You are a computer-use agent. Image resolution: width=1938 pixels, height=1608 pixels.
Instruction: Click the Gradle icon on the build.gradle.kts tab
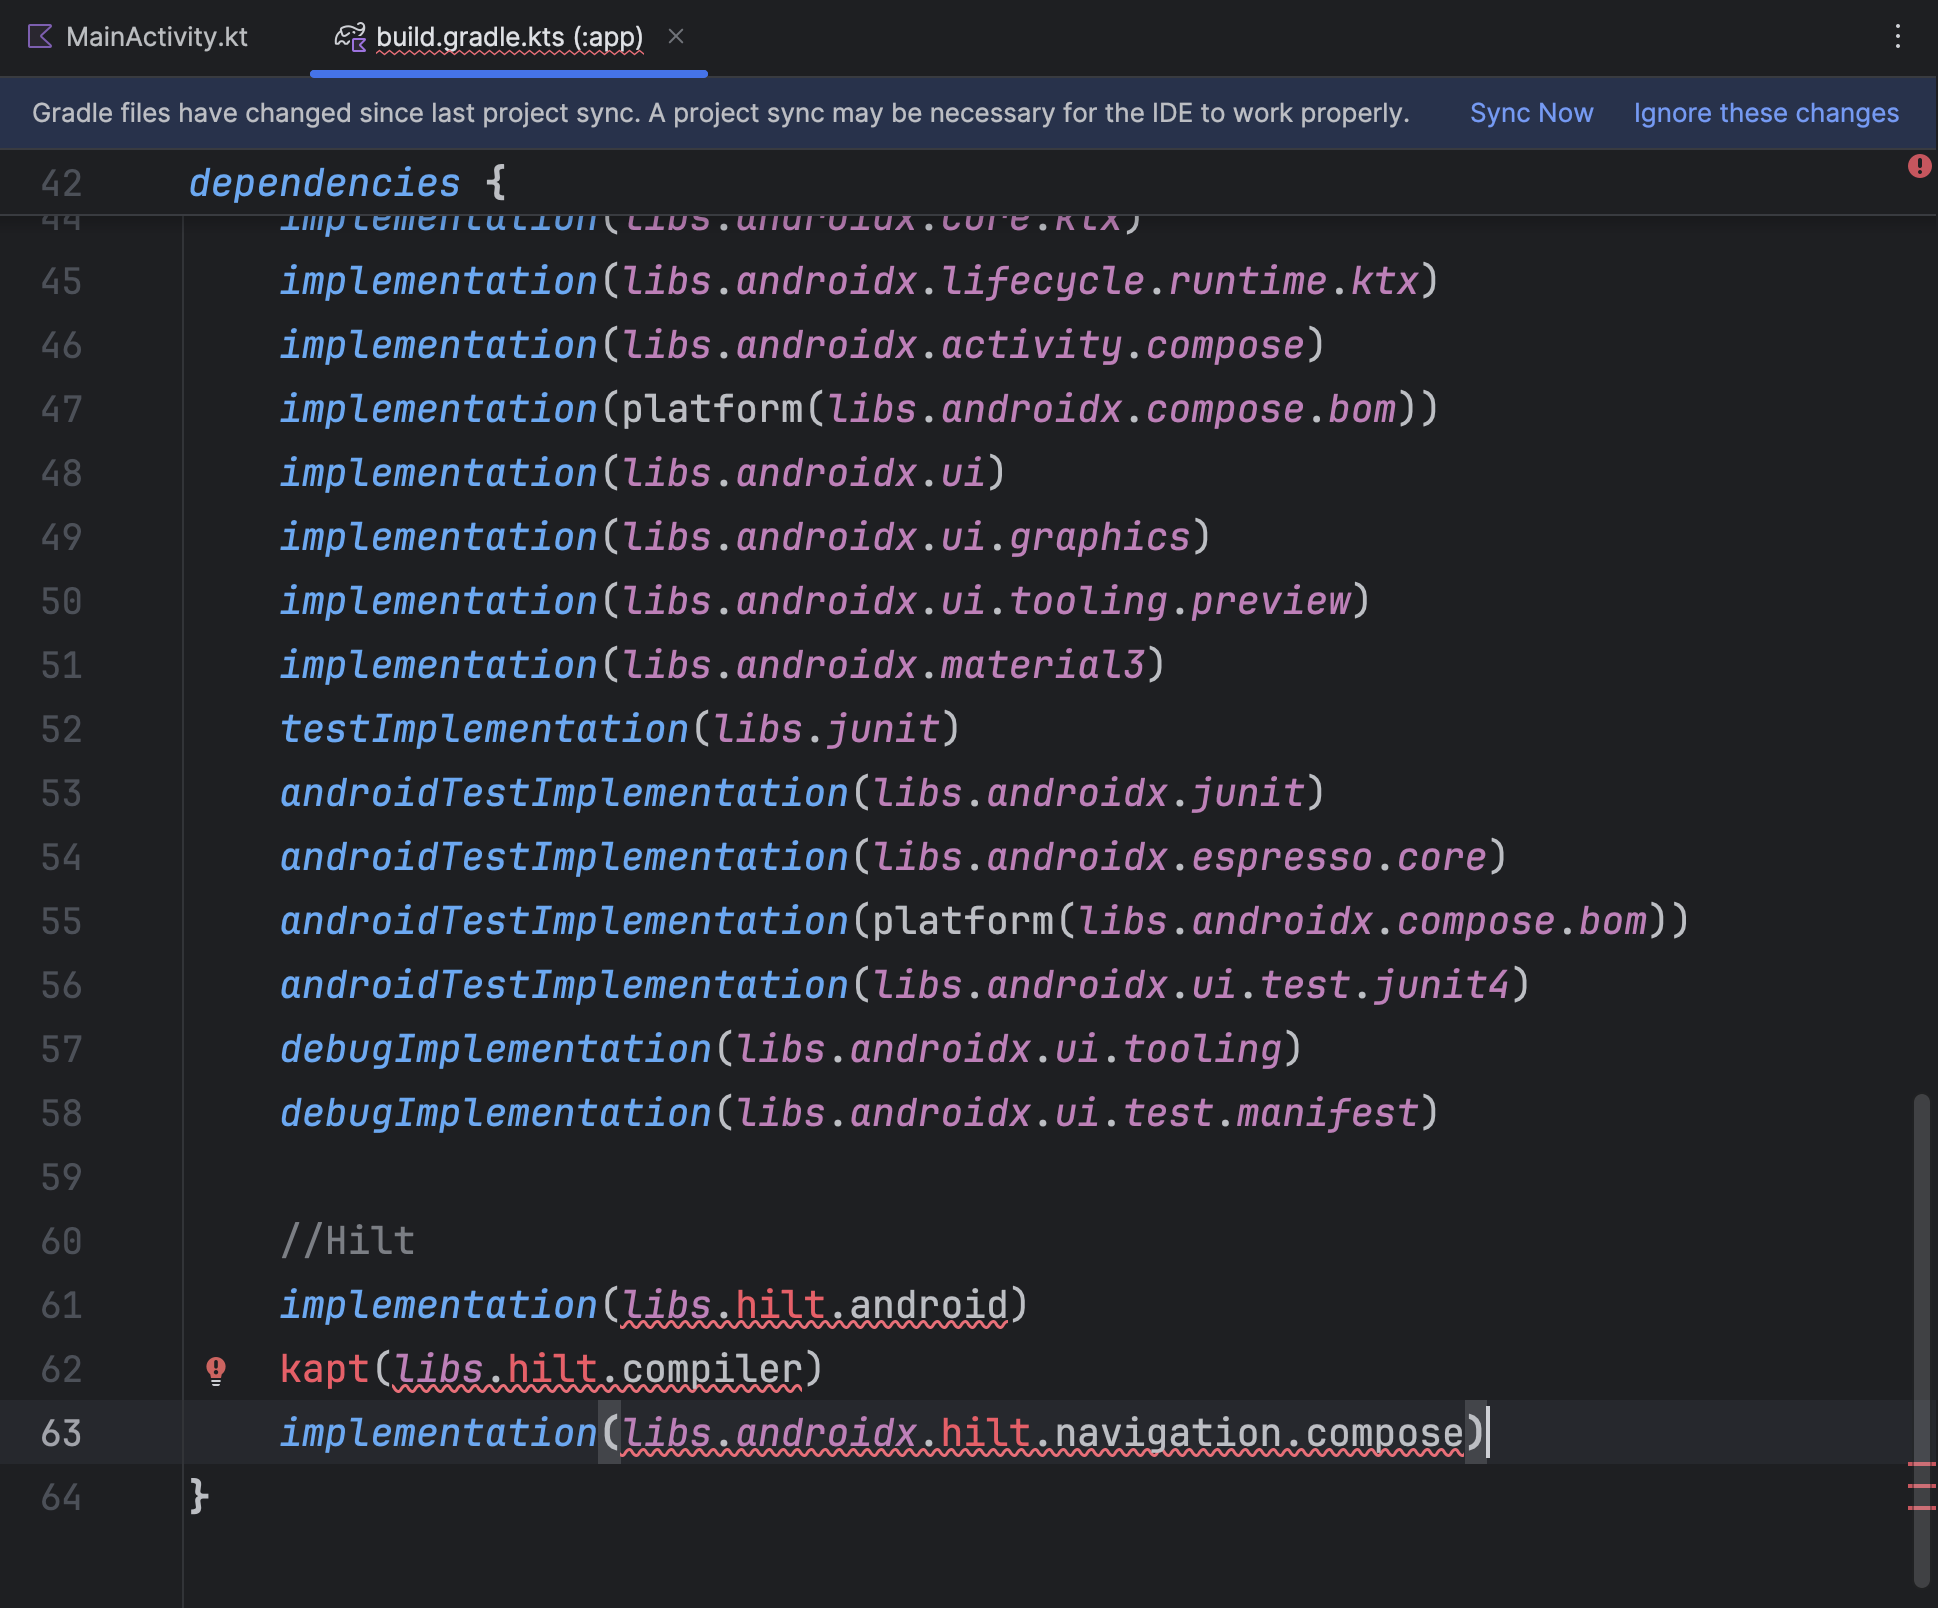(350, 37)
